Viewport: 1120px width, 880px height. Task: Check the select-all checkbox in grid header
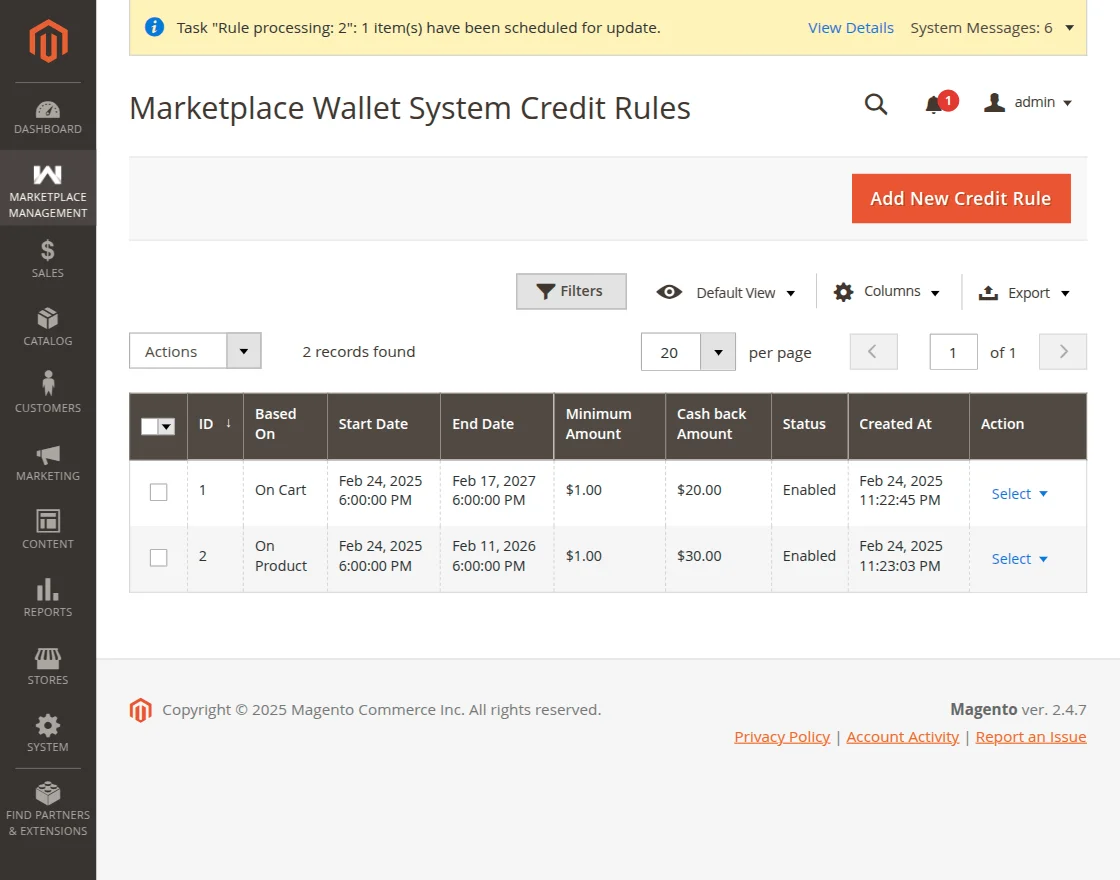click(x=152, y=426)
